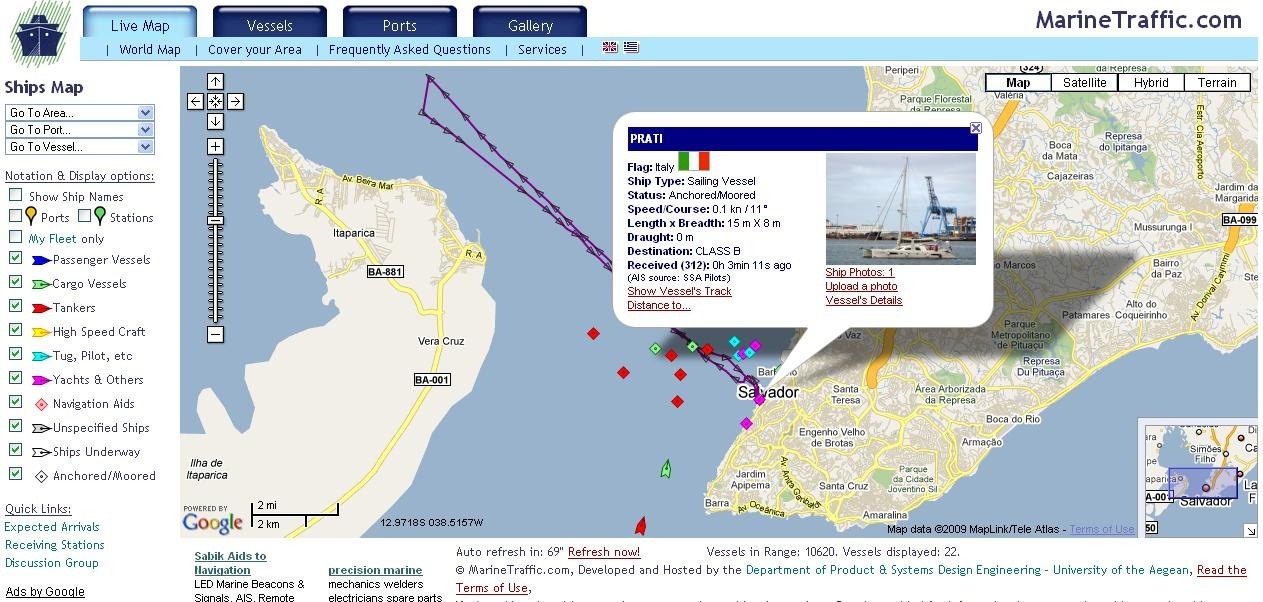This screenshot has height=602, width=1263.
Task: Open Services menu item
Action: point(542,49)
